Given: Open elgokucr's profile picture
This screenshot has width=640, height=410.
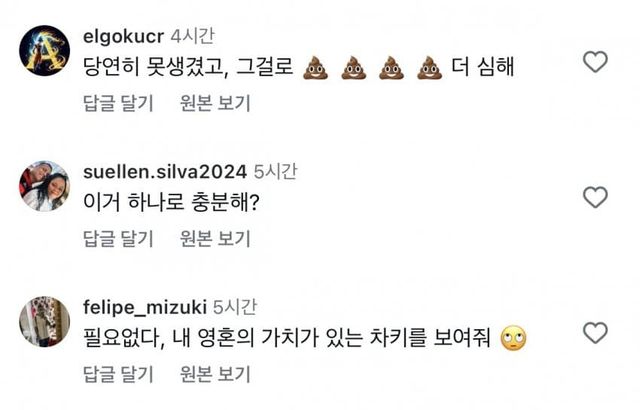Looking at the screenshot, I should tap(45, 50).
